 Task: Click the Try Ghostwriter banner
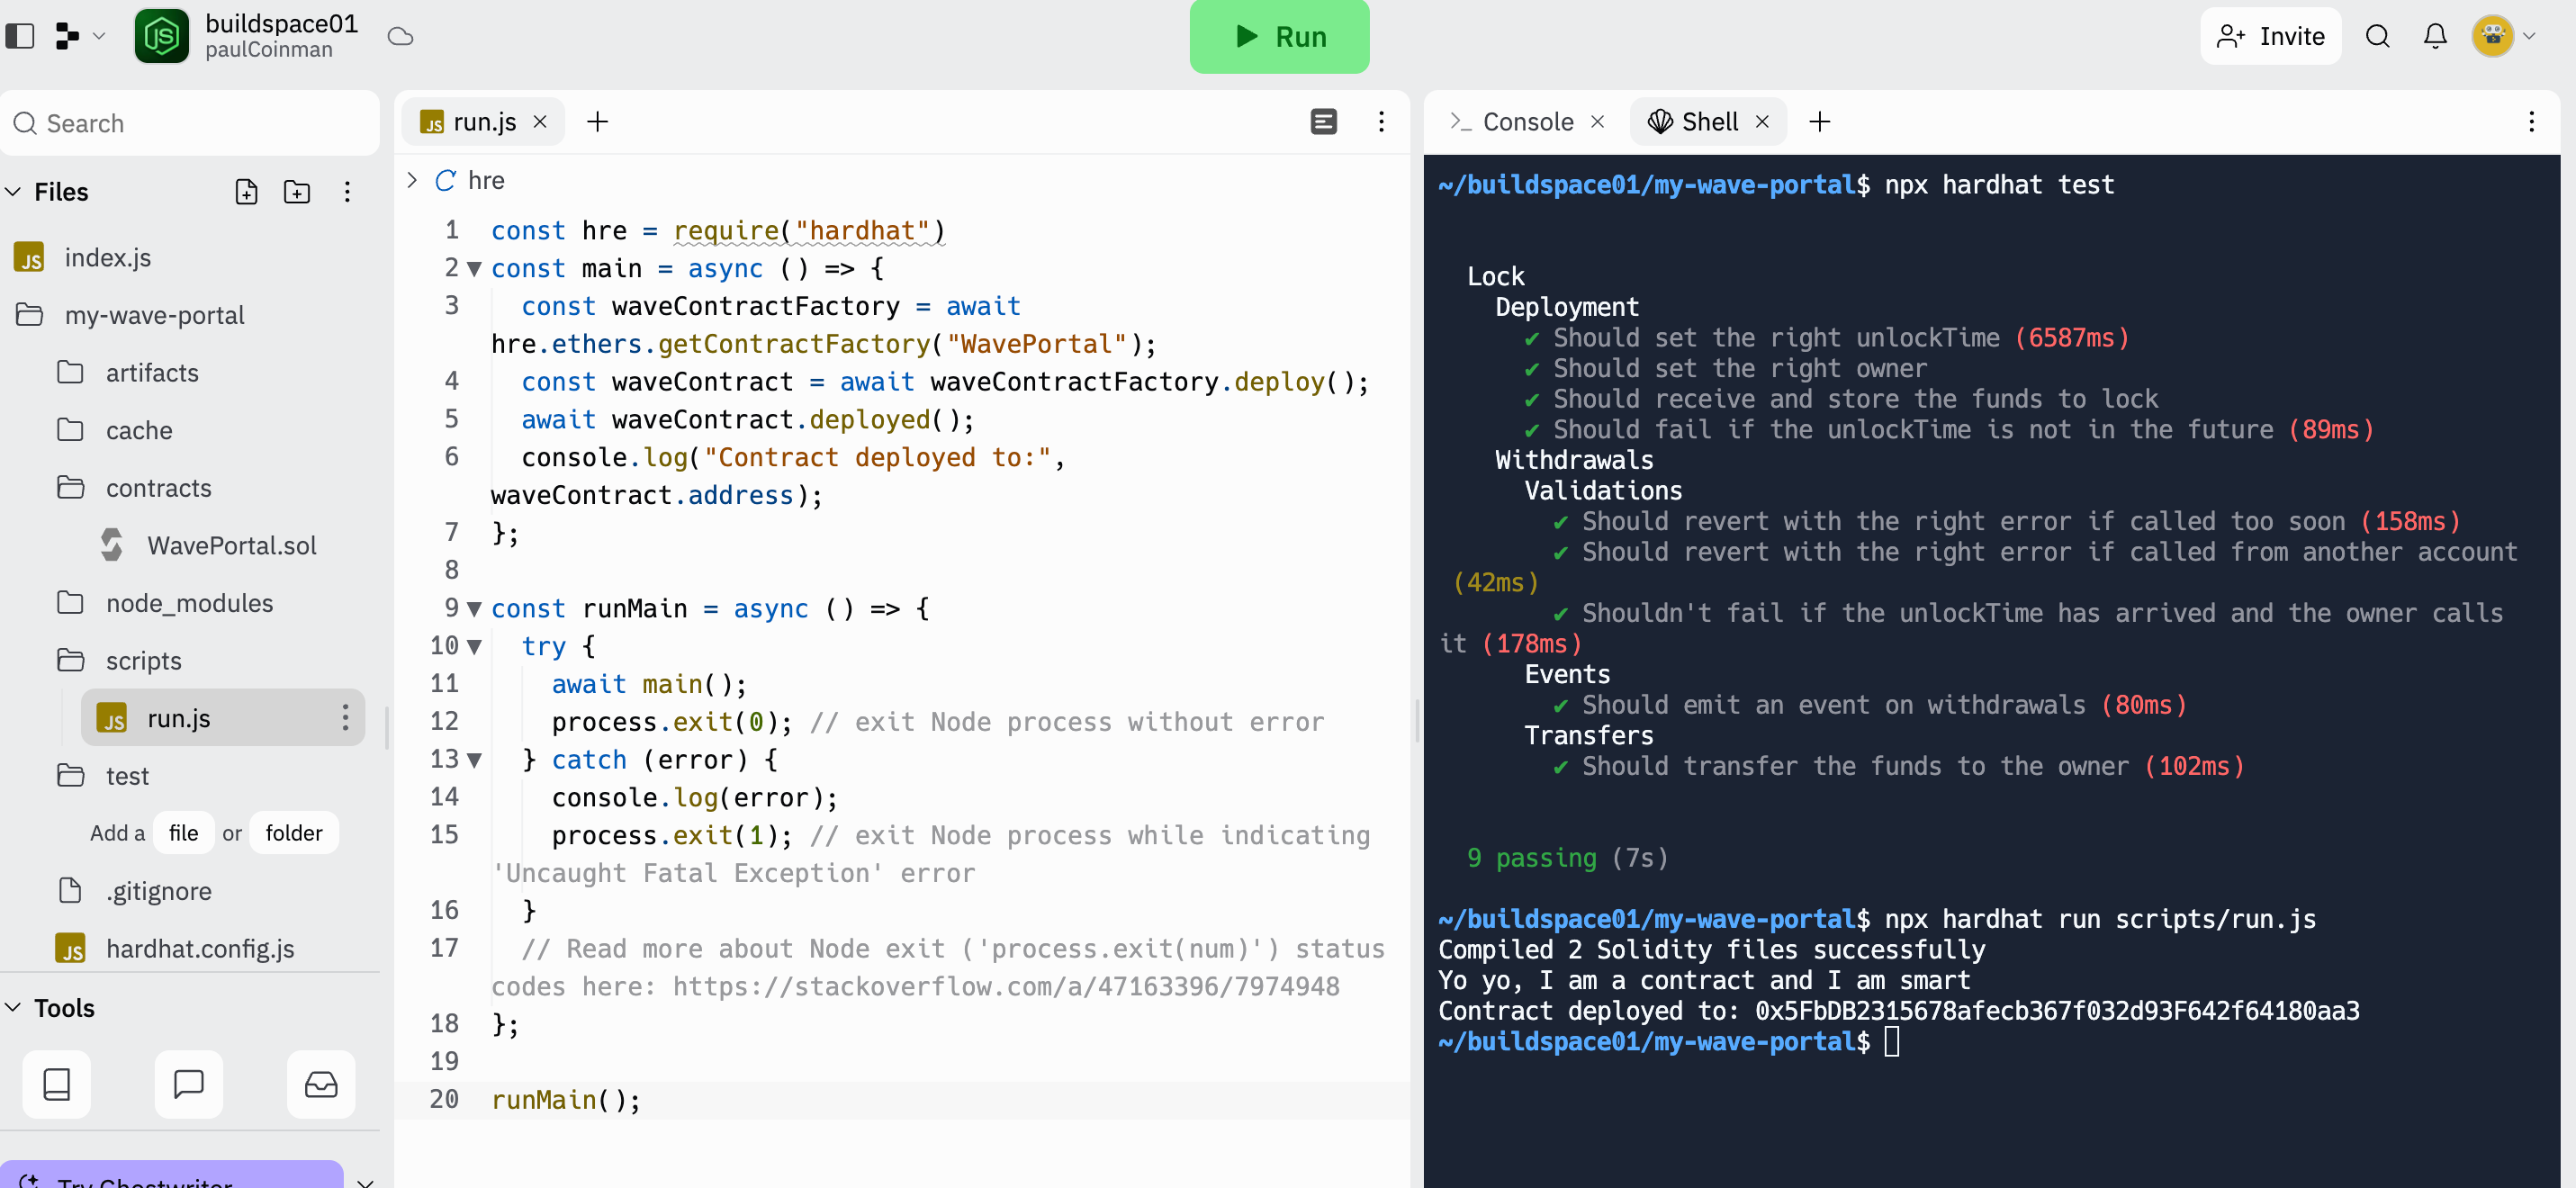pos(172,1175)
